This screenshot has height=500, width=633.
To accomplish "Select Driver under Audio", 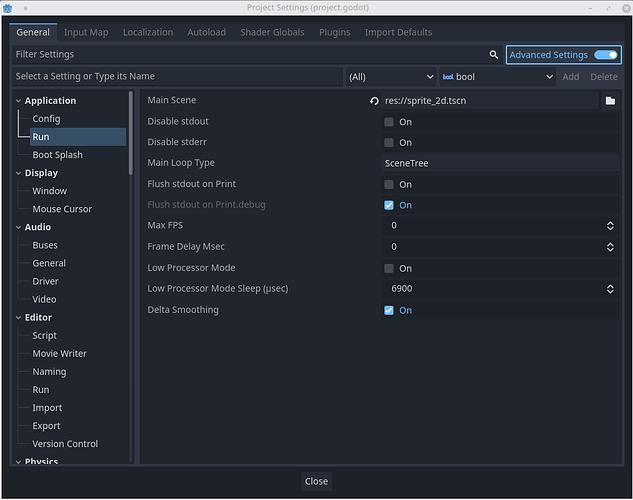I will coord(45,282).
